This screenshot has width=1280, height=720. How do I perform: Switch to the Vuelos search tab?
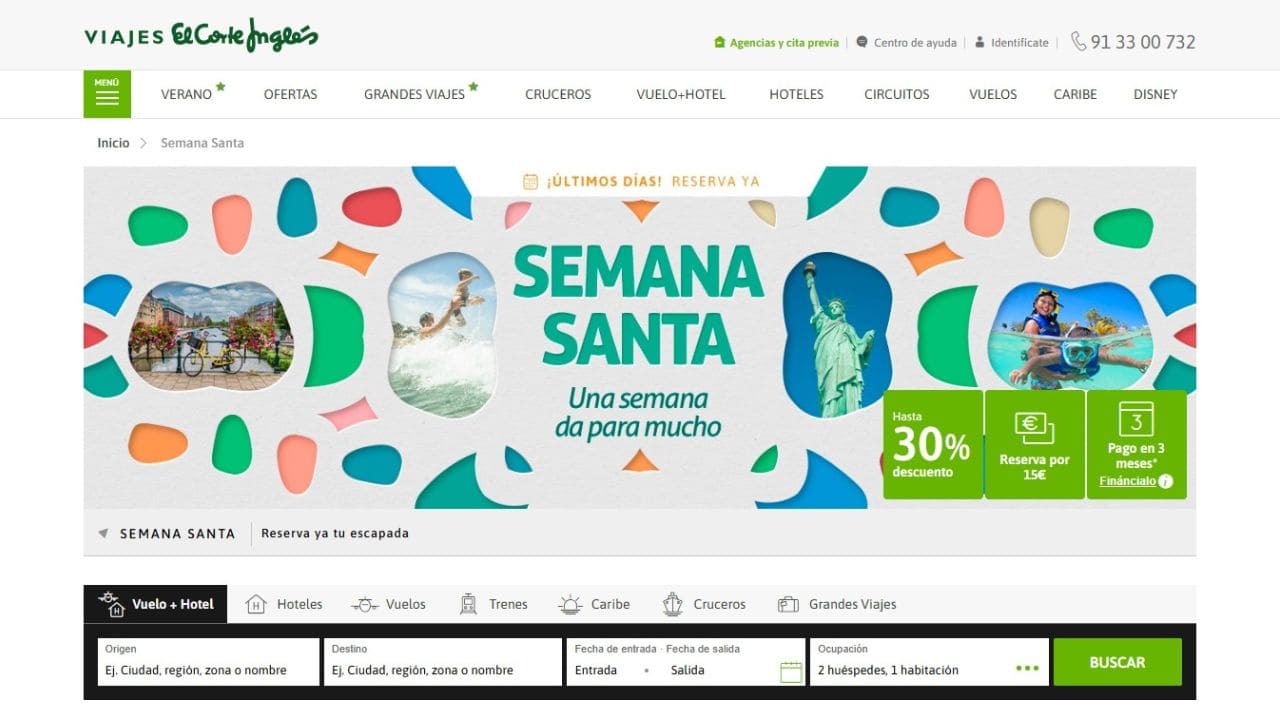tap(388, 604)
